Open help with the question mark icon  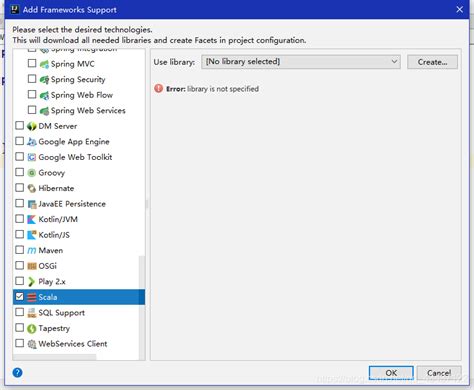[17, 372]
